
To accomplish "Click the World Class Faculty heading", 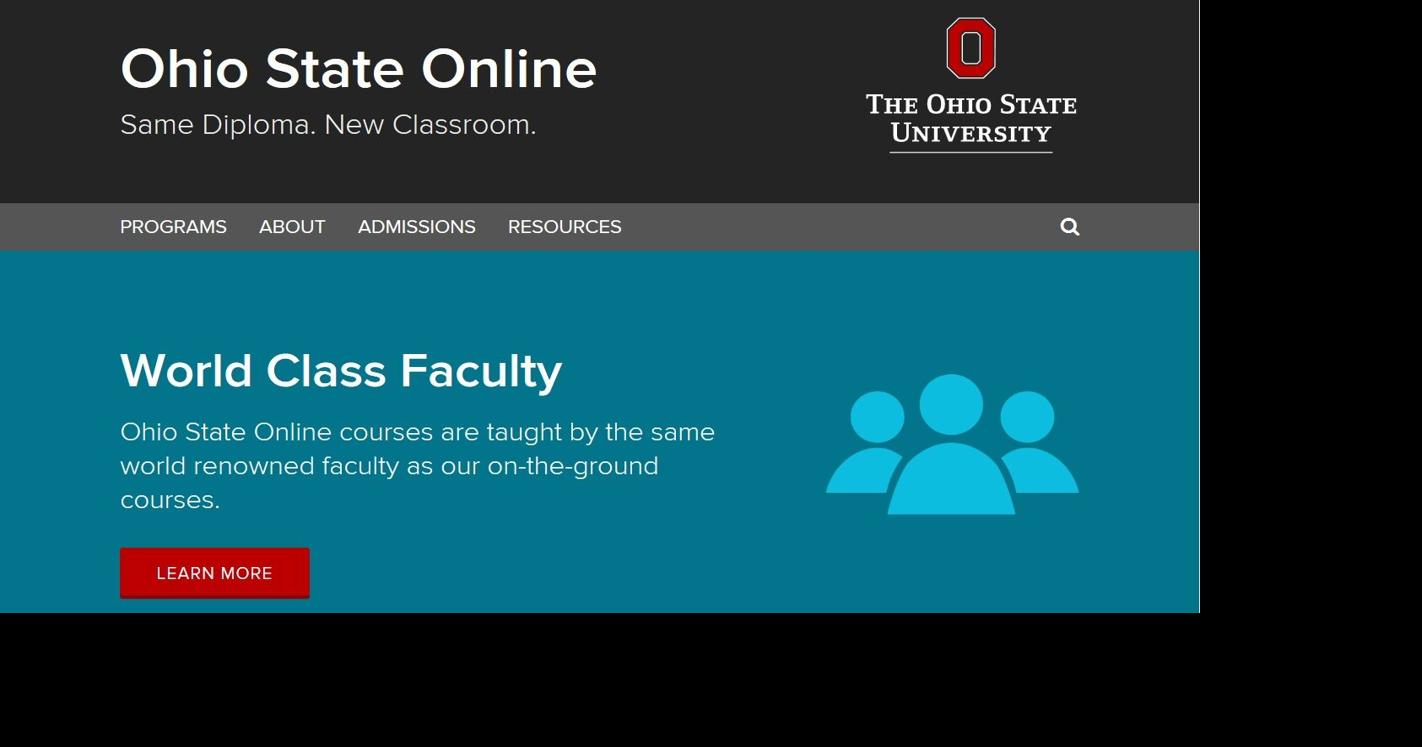I will click(x=341, y=371).
